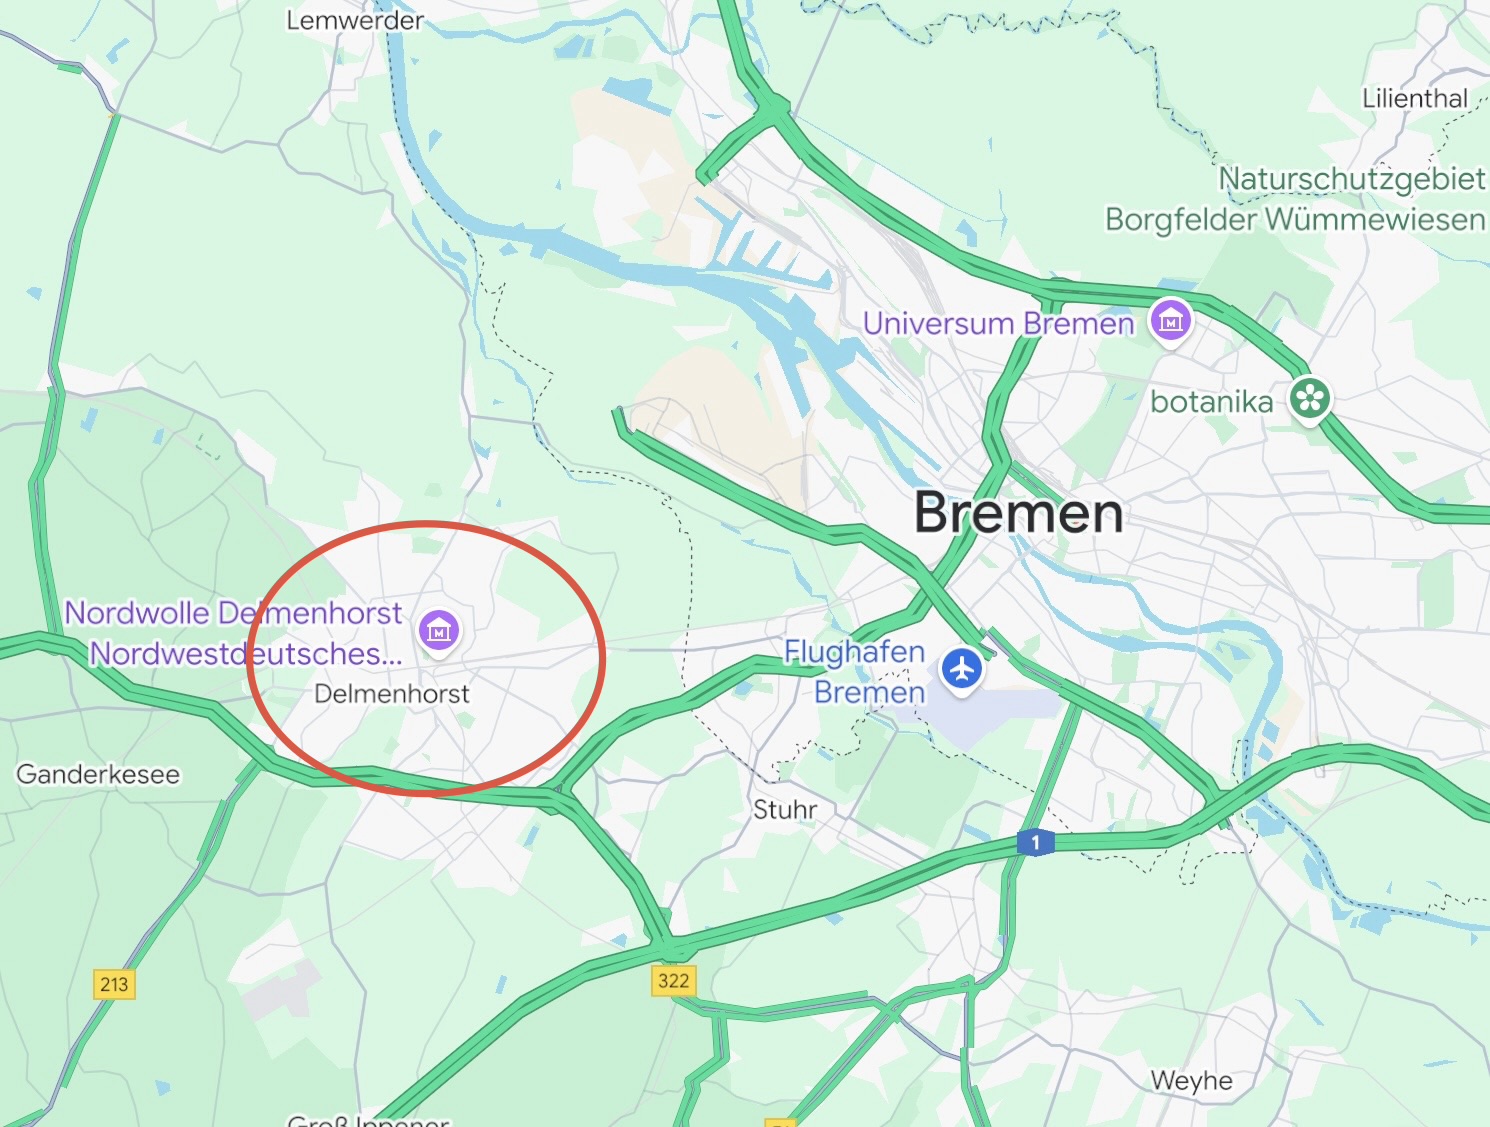This screenshot has width=1490, height=1127.
Task: Select the Bremen city label
Action: [x=1019, y=513]
